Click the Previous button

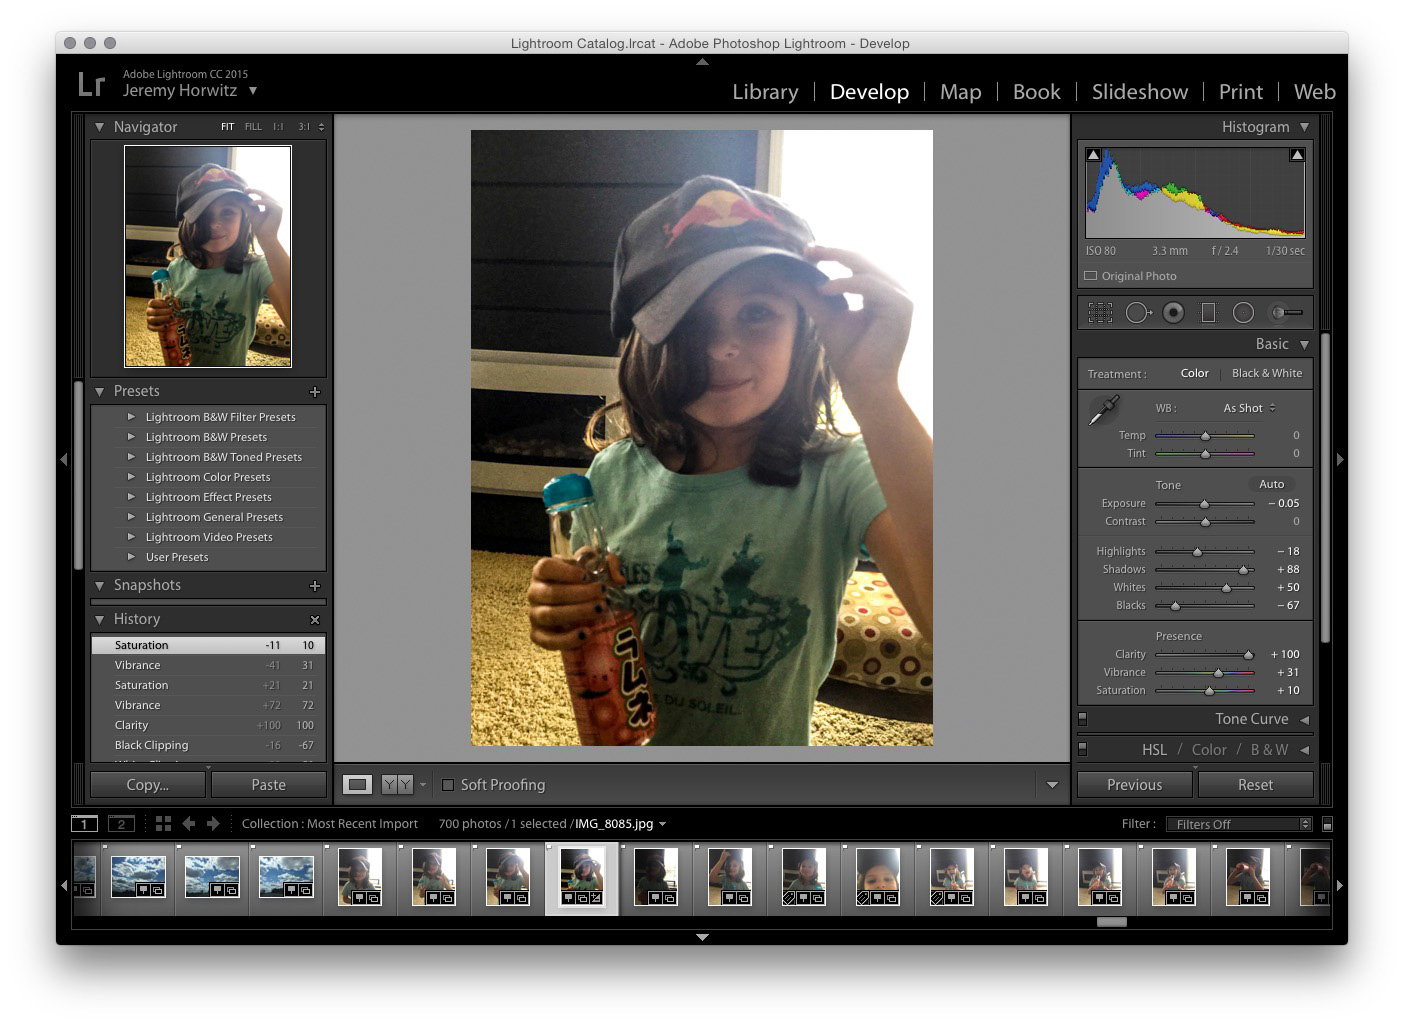click(1133, 784)
